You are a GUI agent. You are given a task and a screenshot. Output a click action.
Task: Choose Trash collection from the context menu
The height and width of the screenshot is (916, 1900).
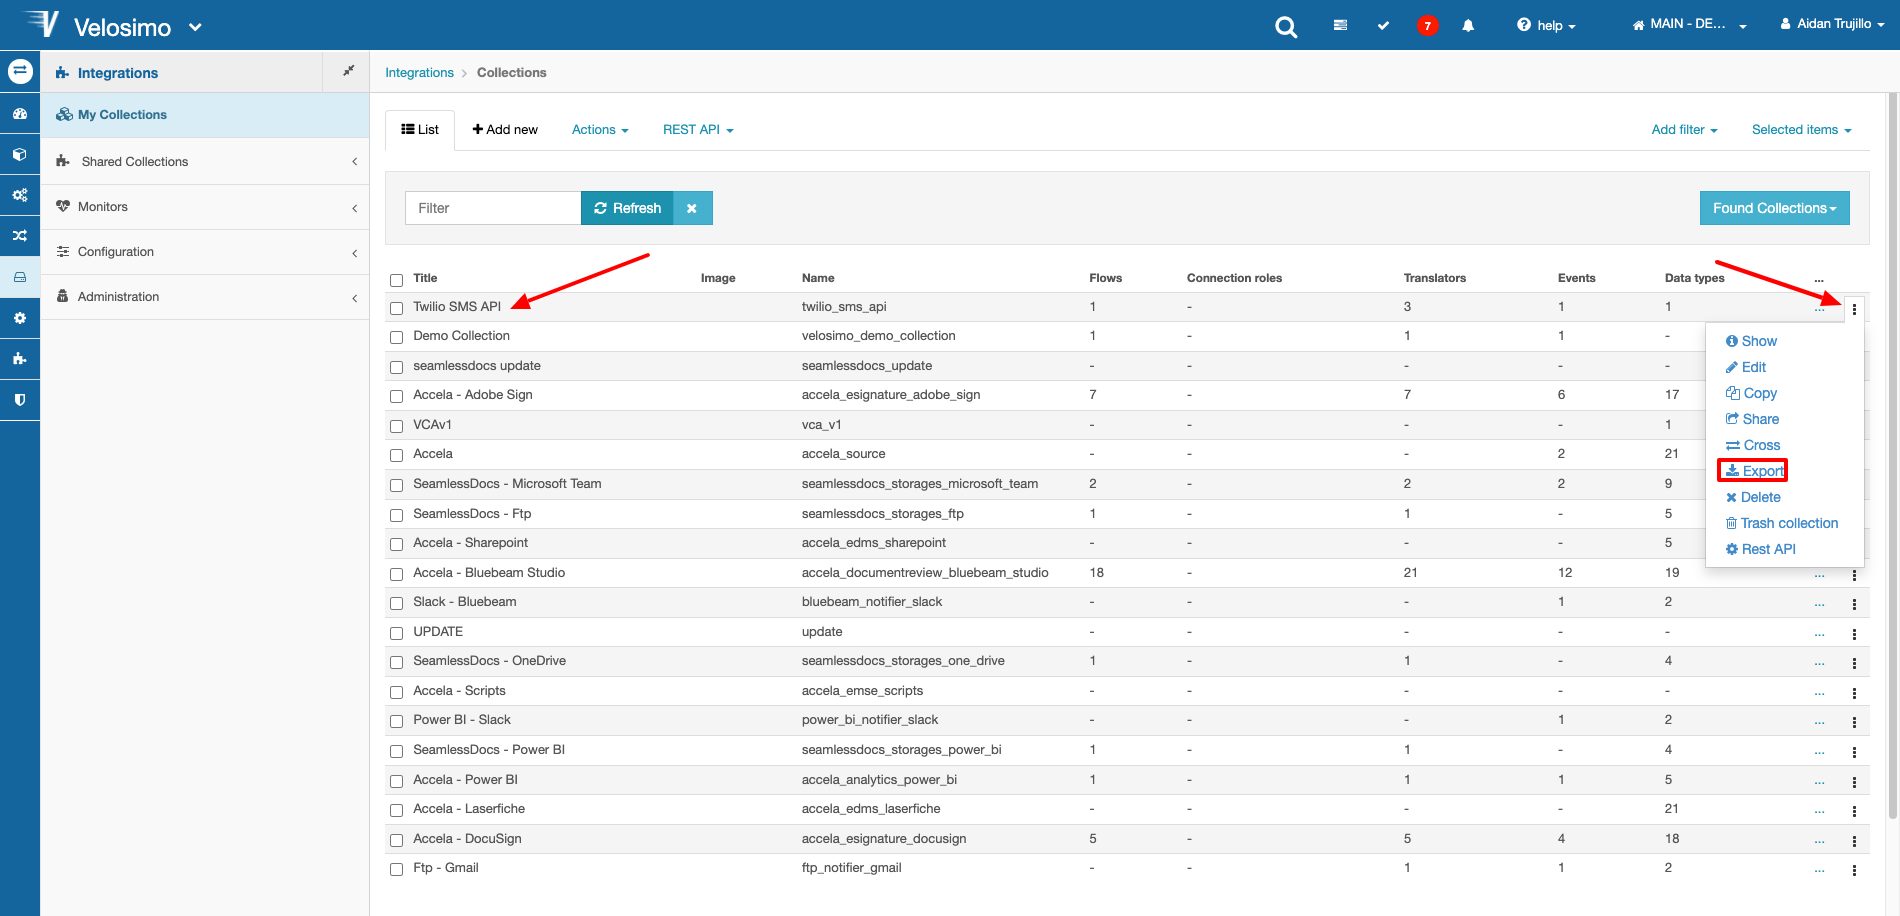coord(1781,523)
